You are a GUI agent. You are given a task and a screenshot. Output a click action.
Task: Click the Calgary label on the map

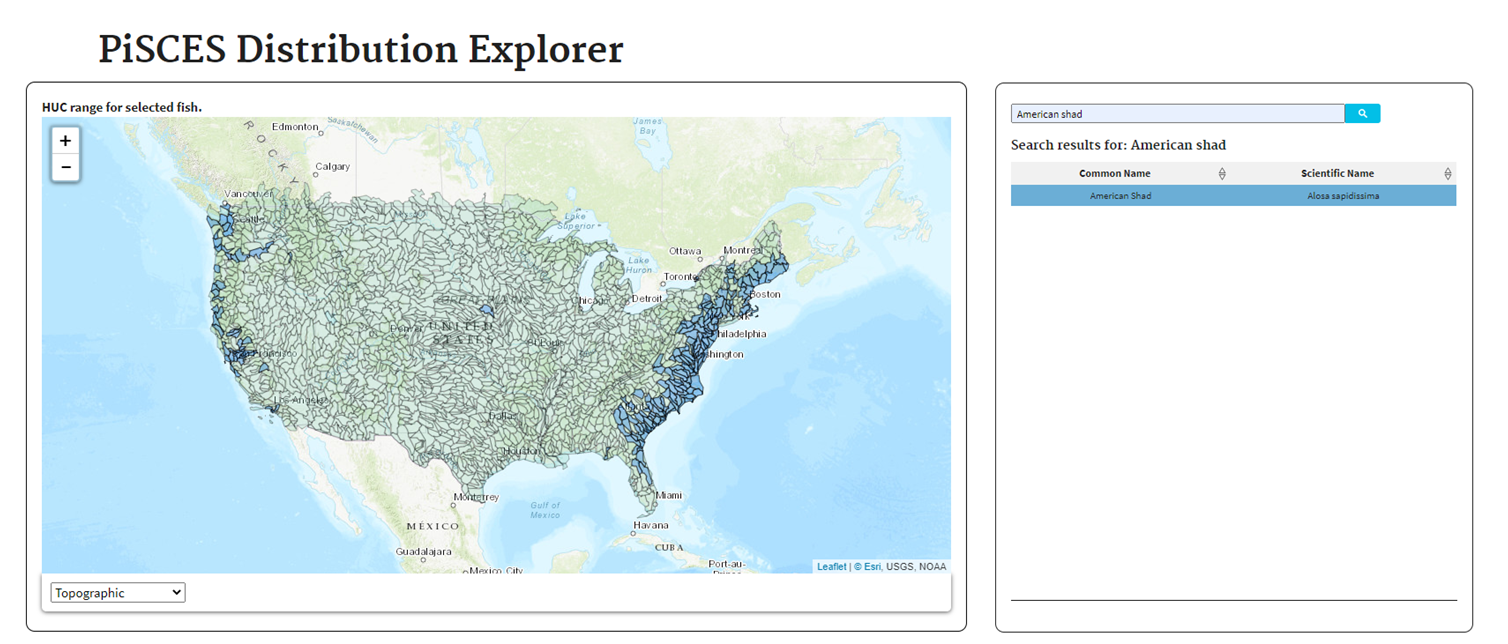click(332, 167)
